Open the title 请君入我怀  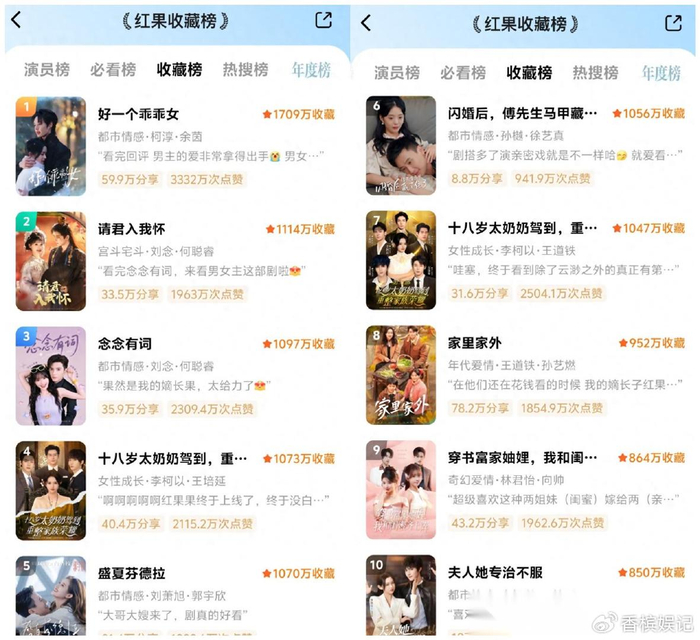132,229
